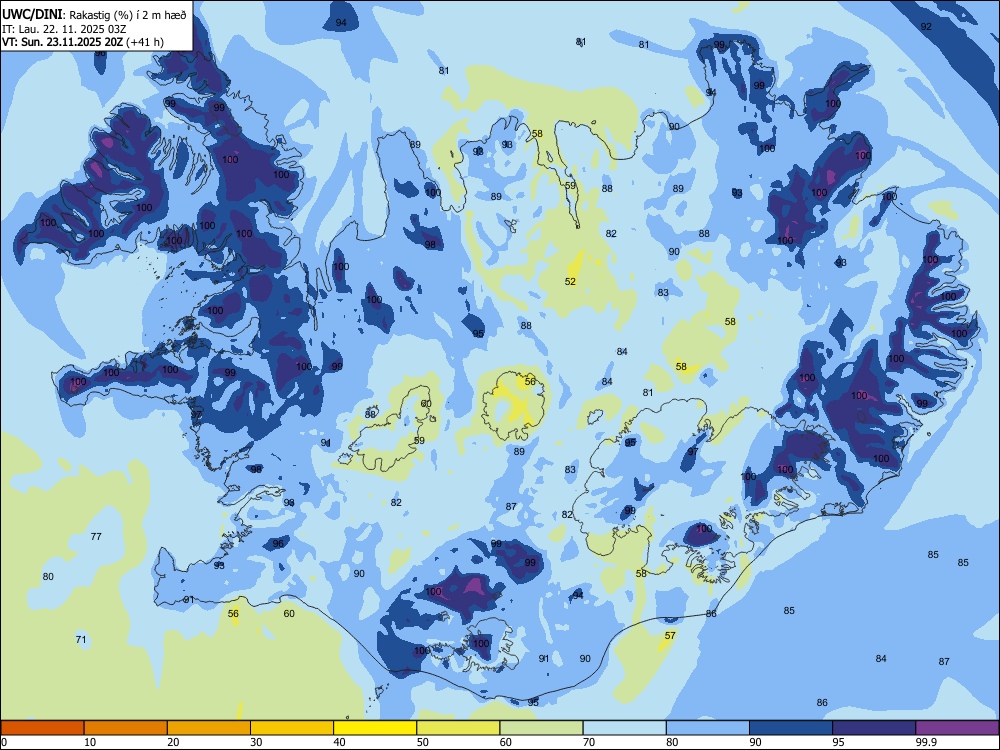Click the legend tick label 50

tap(423, 742)
